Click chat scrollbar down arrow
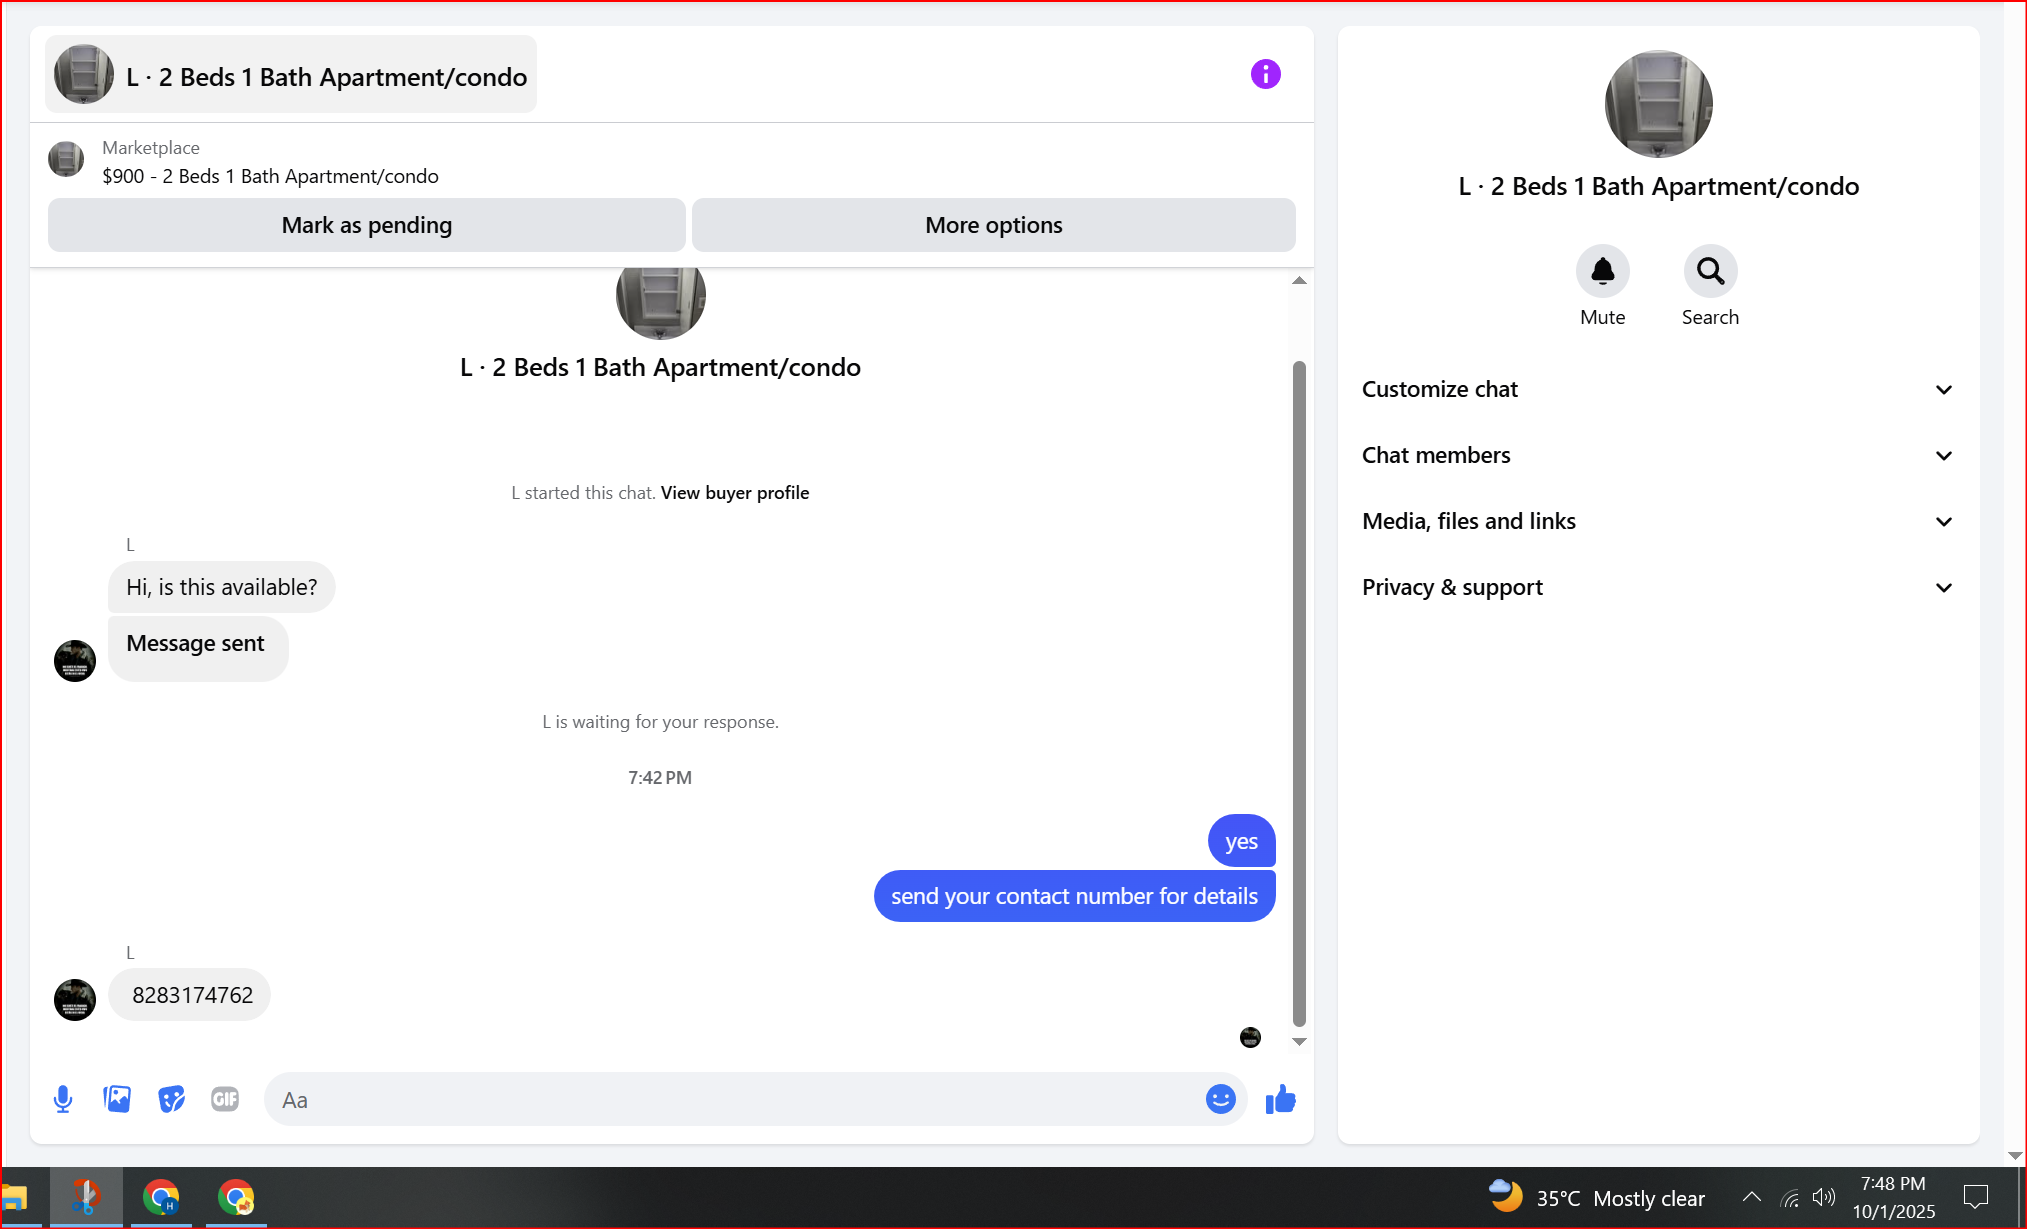The image size is (2027, 1229). point(1299,1041)
